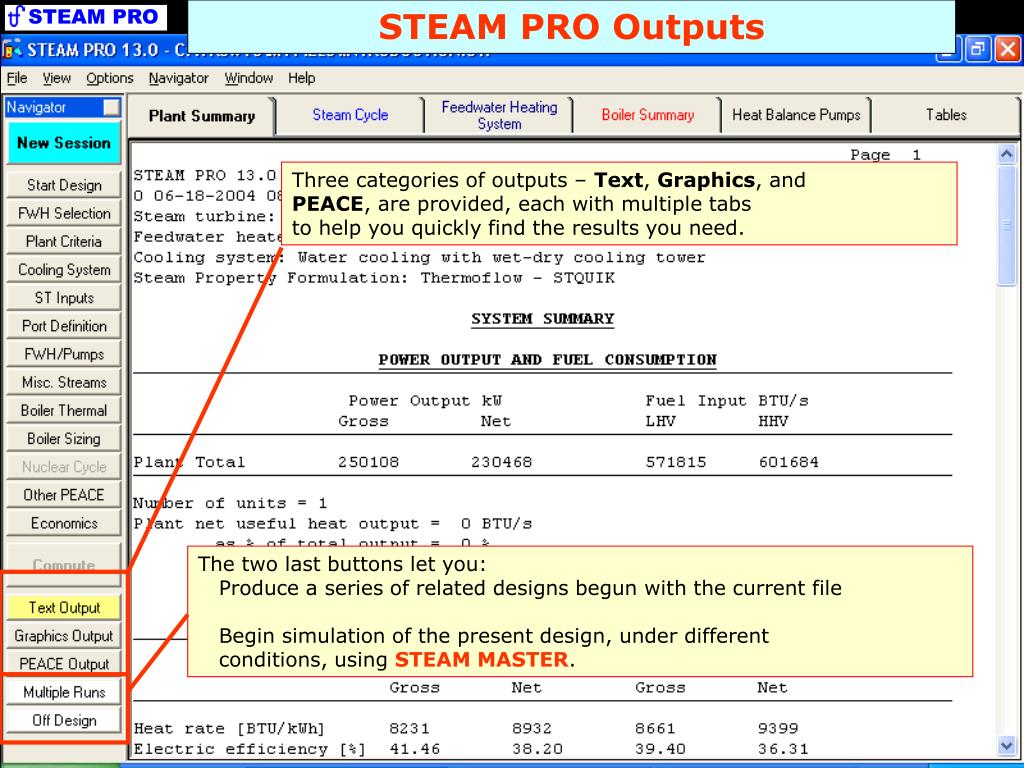
Task: Click the heat rate value 9399
Action: pos(778,728)
